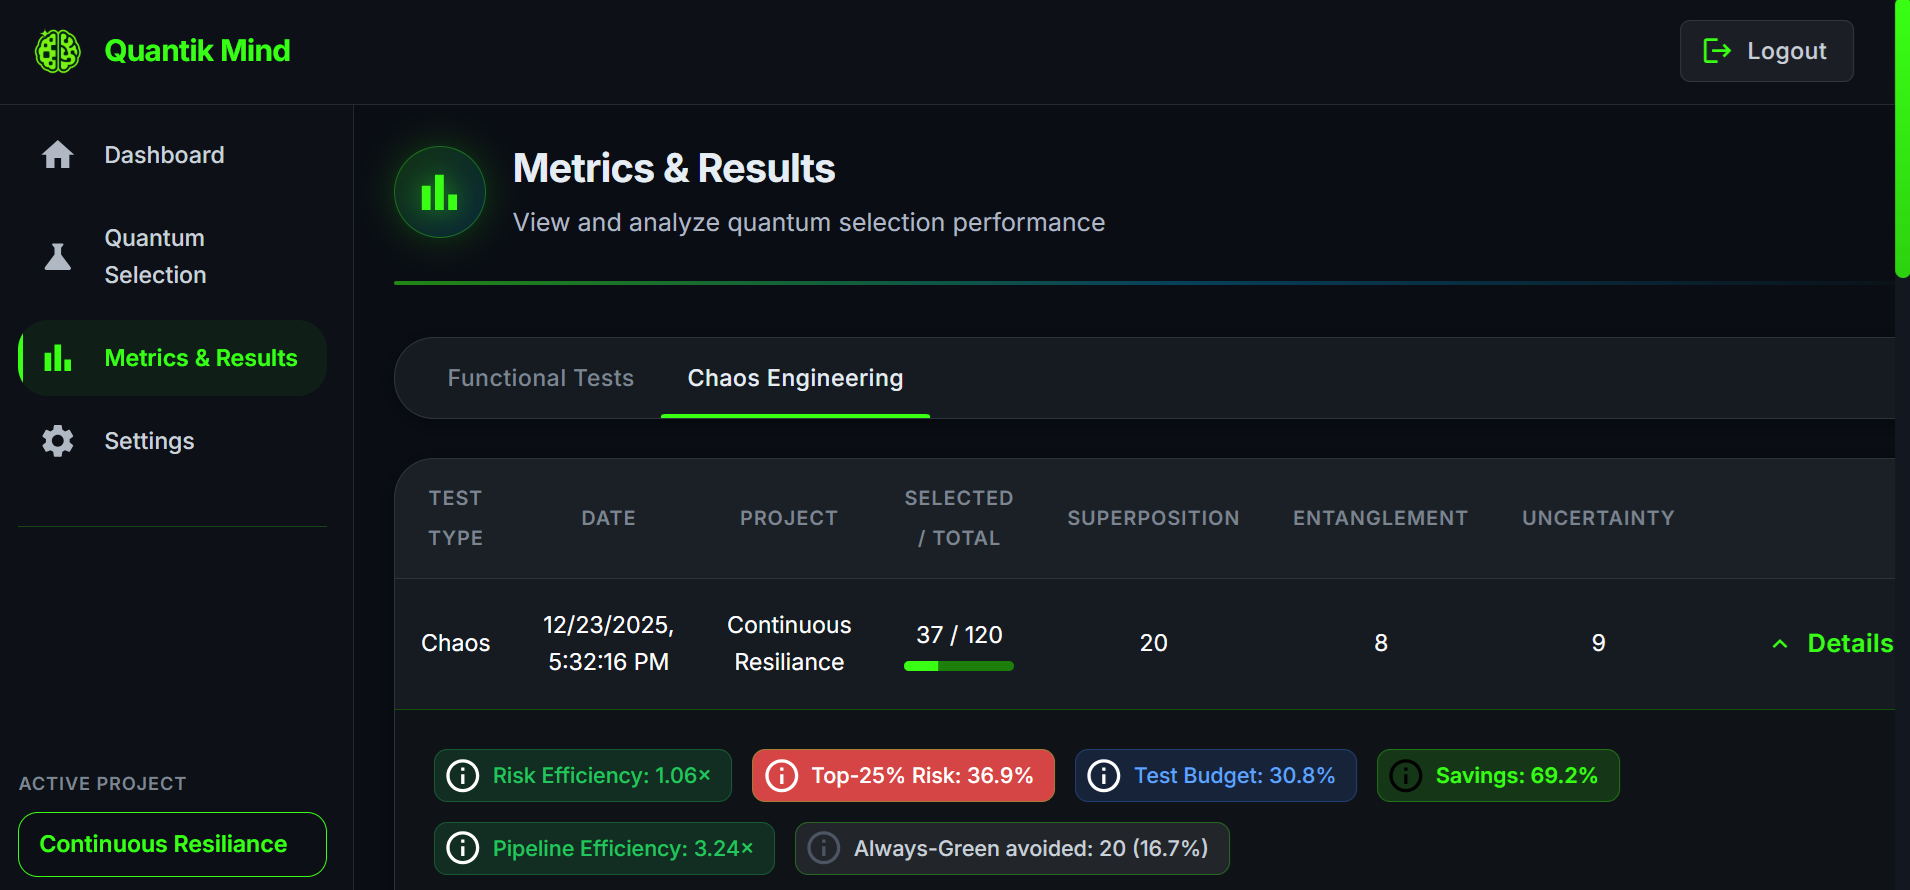The height and width of the screenshot is (890, 1910).
Task: Click the Risk Efficiency info icon
Action: (x=462, y=776)
